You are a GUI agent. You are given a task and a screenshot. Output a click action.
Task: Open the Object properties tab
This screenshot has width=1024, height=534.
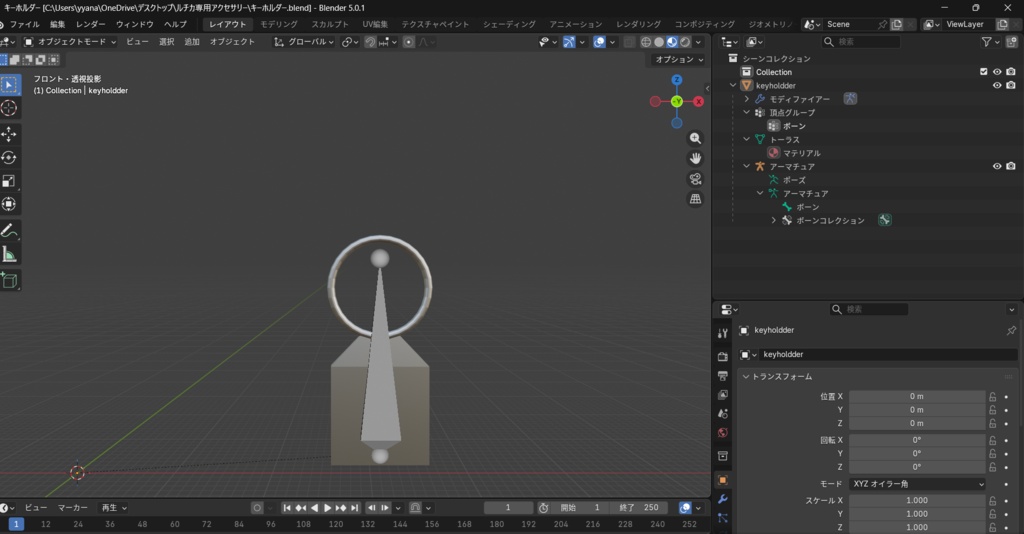(x=722, y=480)
